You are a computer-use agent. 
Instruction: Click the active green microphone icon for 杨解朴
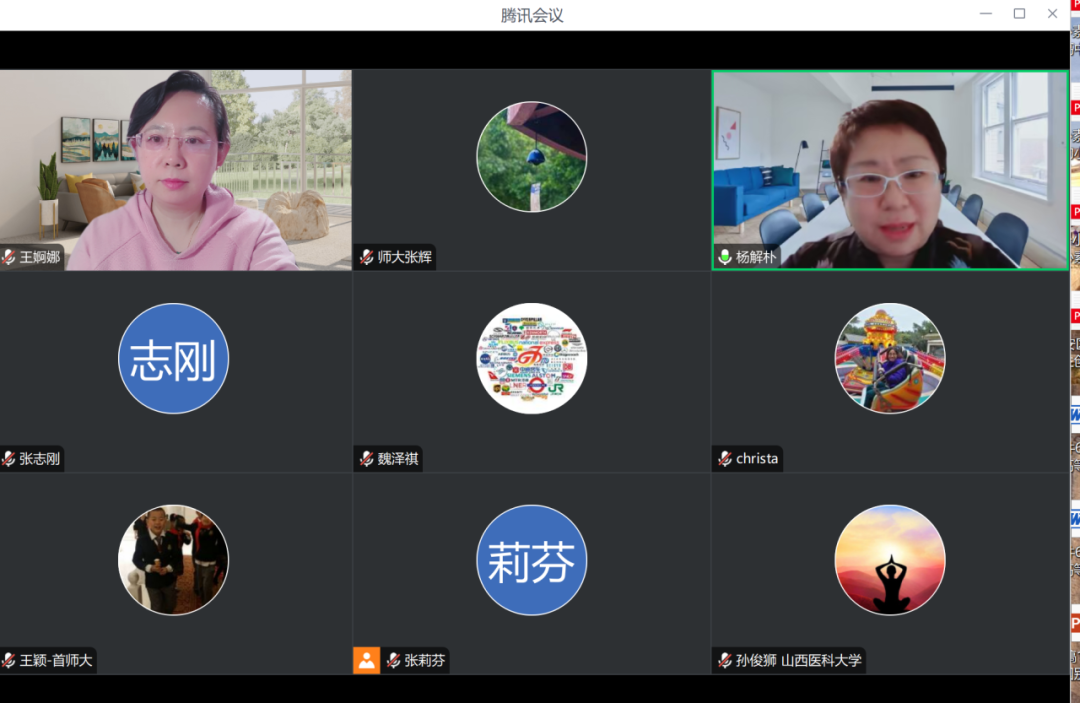point(725,257)
